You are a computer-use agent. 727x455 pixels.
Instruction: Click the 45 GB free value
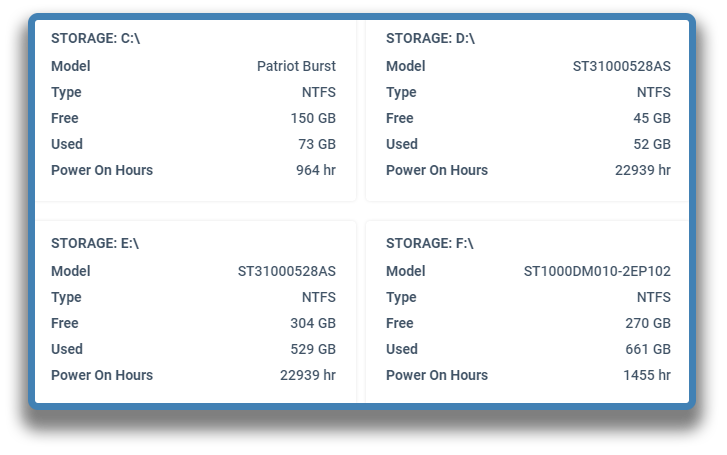tap(652, 118)
